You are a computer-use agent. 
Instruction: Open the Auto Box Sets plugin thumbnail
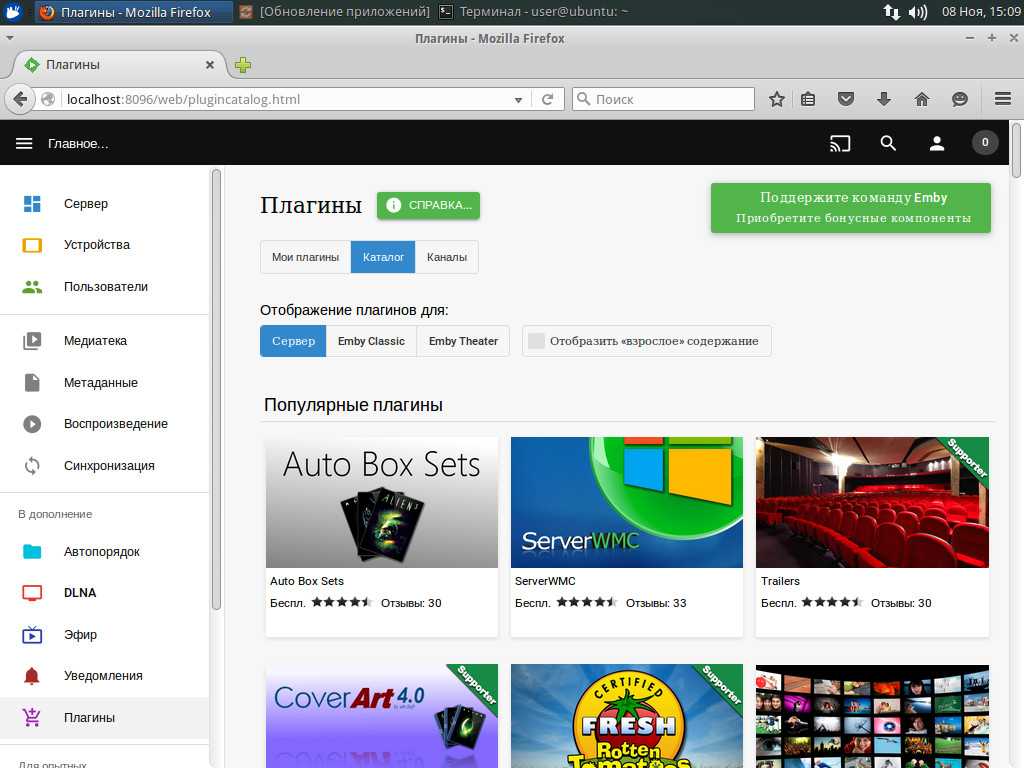point(381,502)
